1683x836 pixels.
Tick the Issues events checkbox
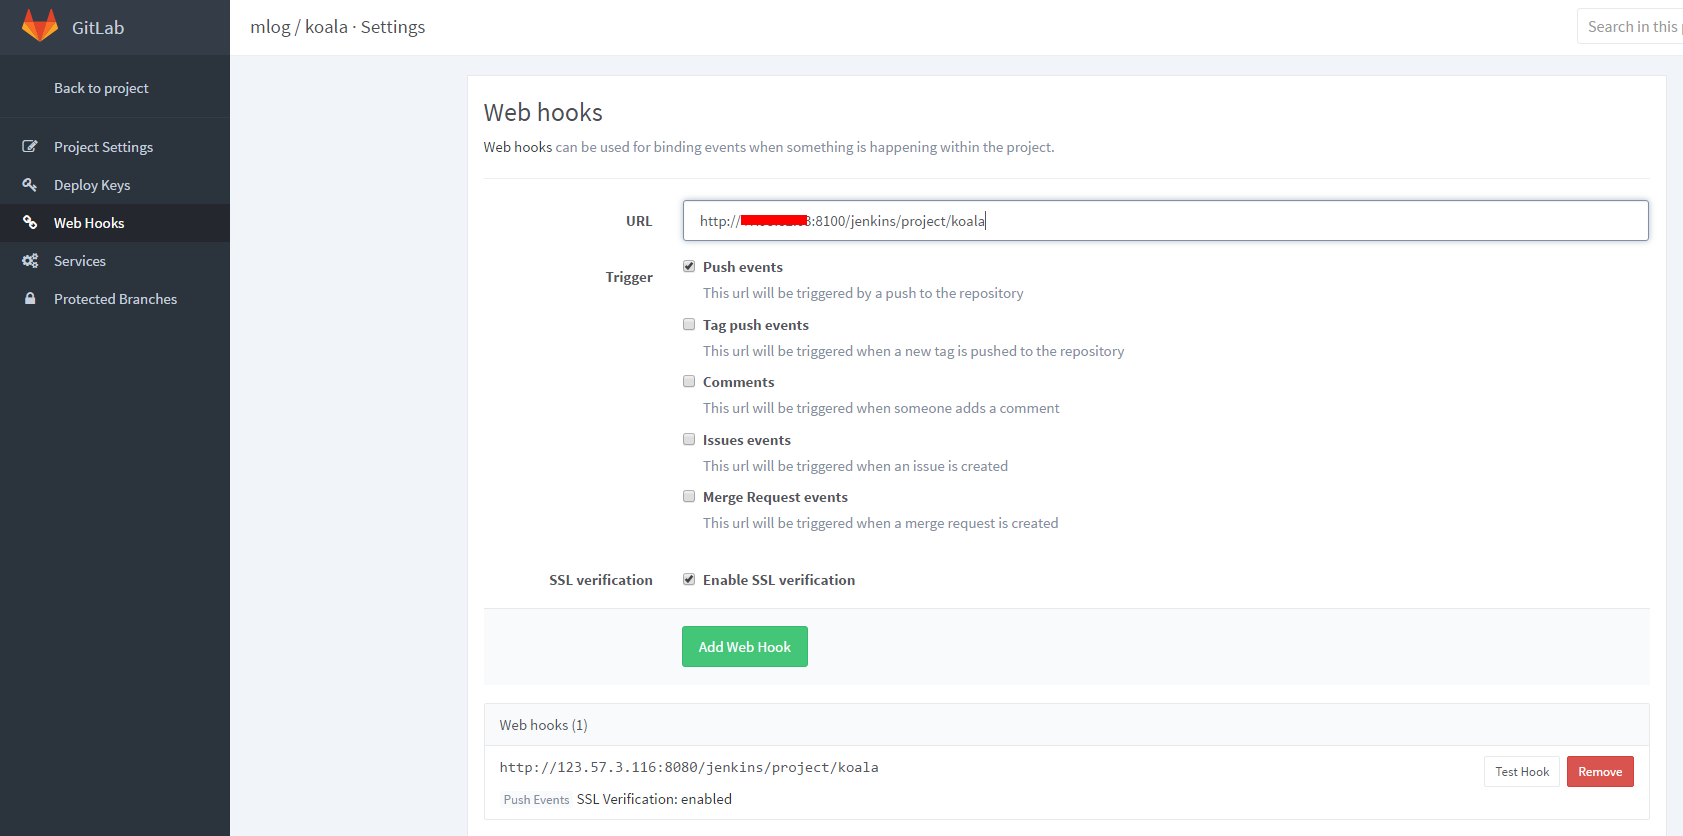689,439
